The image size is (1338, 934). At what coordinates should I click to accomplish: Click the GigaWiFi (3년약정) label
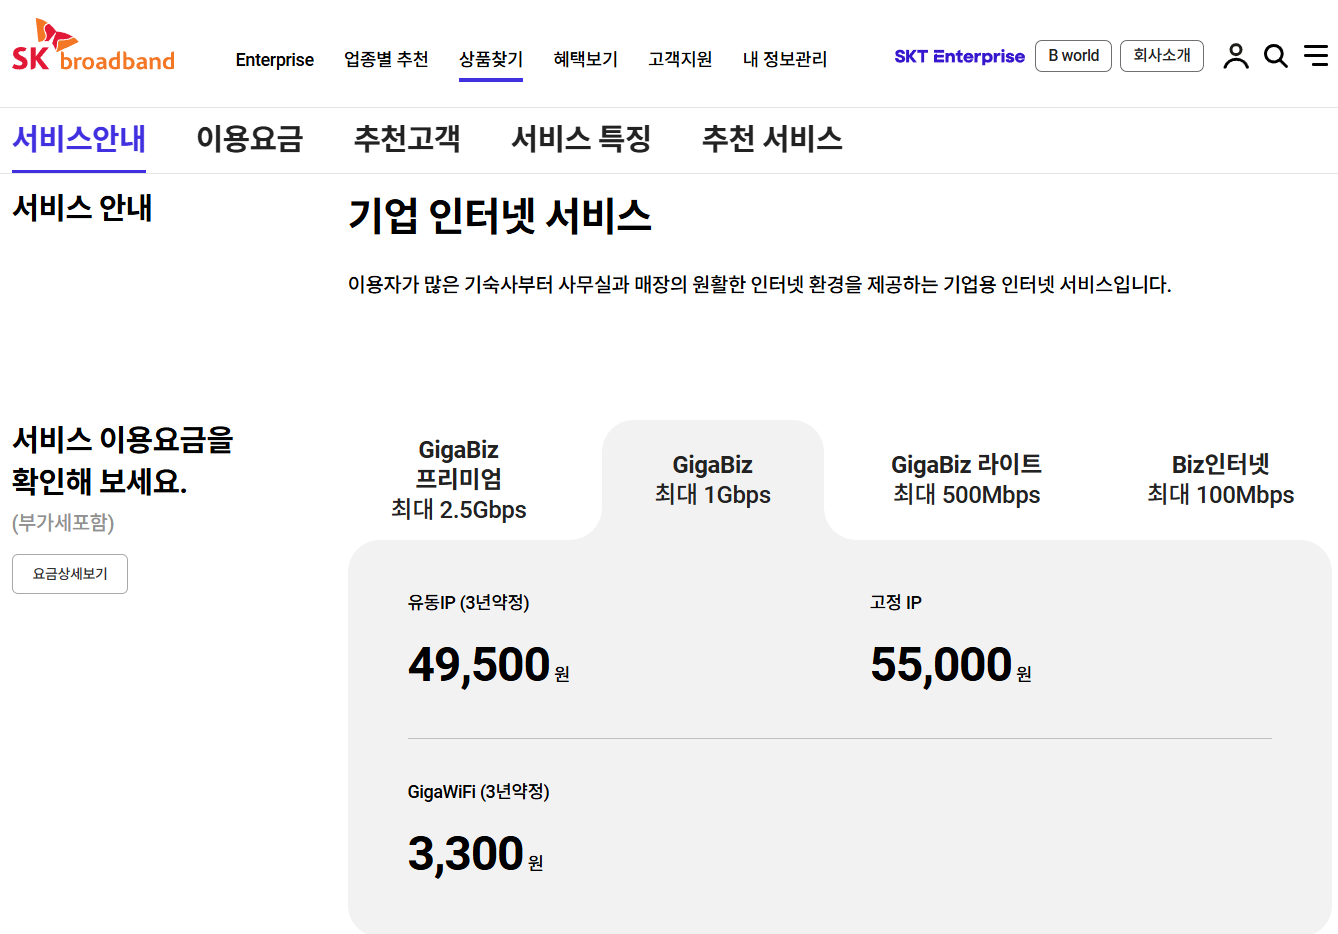[x=479, y=792]
